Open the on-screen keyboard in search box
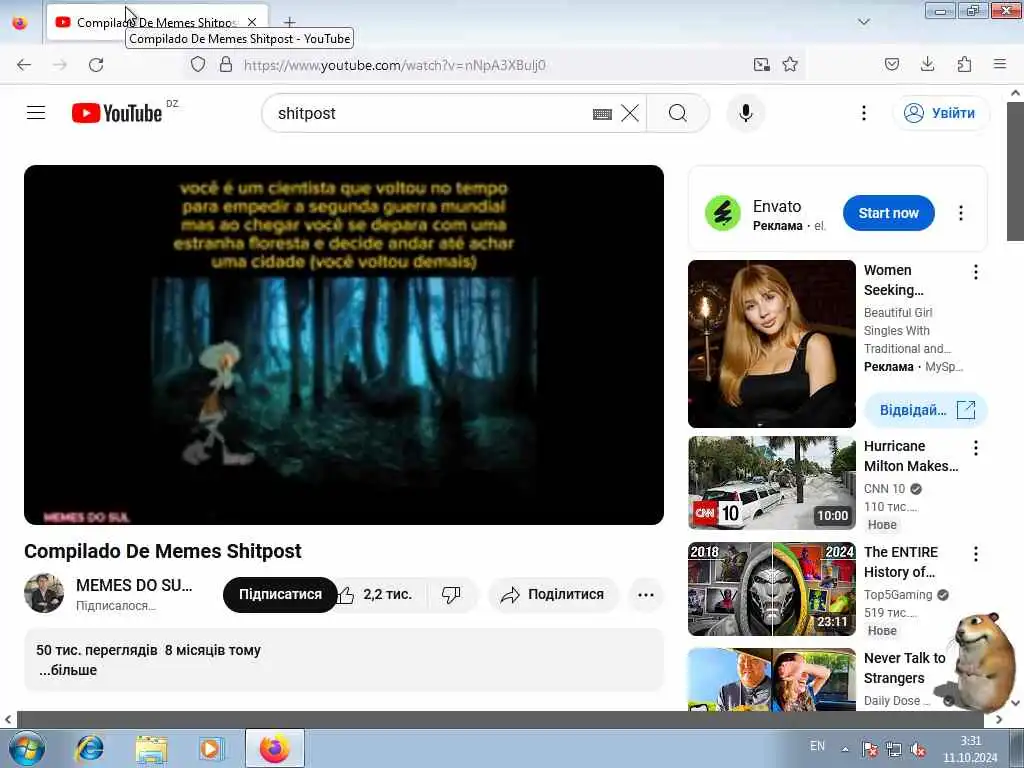Viewport: 1024px width, 768px height. [x=602, y=114]
